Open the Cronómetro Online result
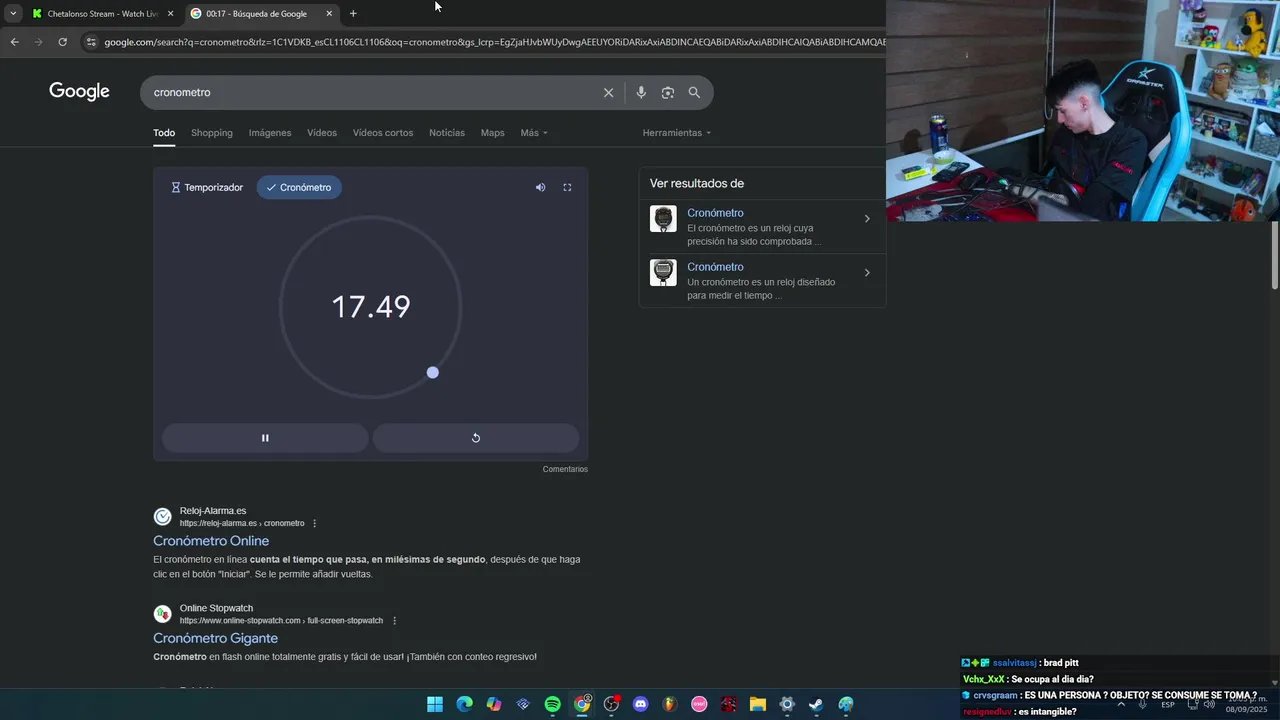Image resolution: width=1280 pixels, height=720 pixels. pos(211,541)
